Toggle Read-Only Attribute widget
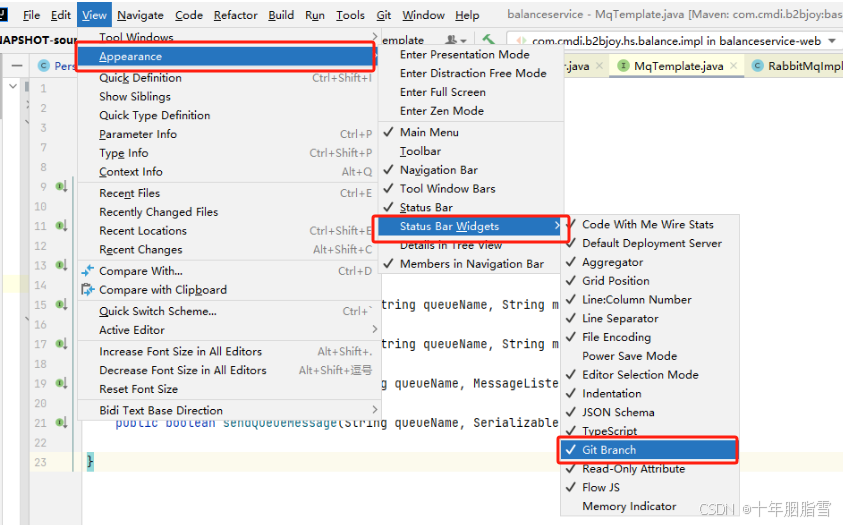This screenshot has width=843, height=525. [x=650, y=469]
